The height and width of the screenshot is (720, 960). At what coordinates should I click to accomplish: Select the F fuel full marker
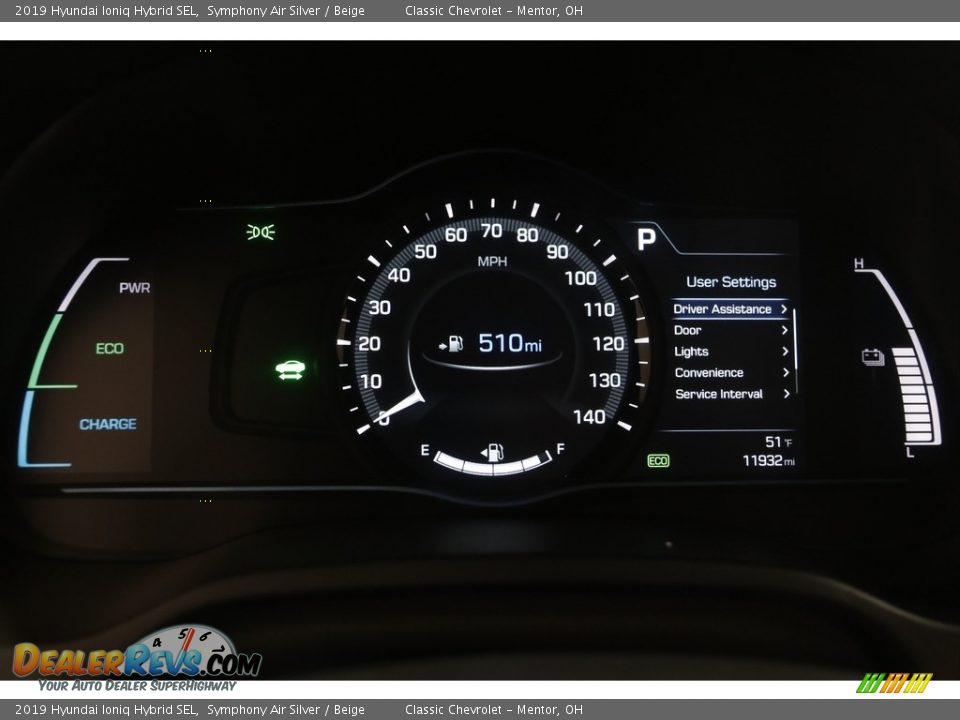560,449
